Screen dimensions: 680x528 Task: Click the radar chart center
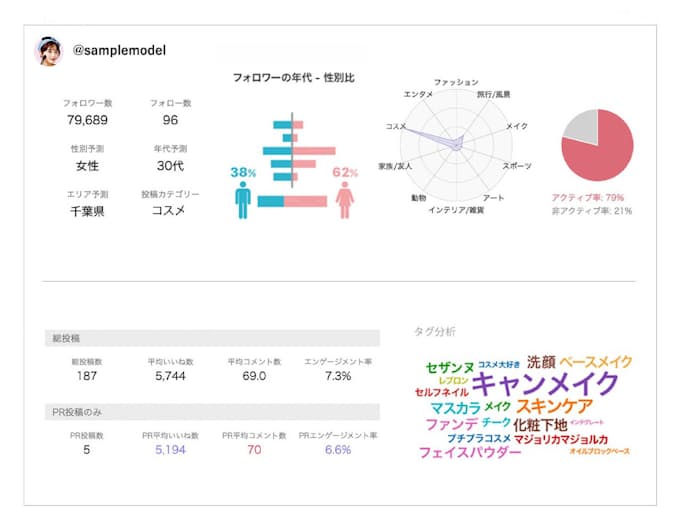[x=456, y=142]
